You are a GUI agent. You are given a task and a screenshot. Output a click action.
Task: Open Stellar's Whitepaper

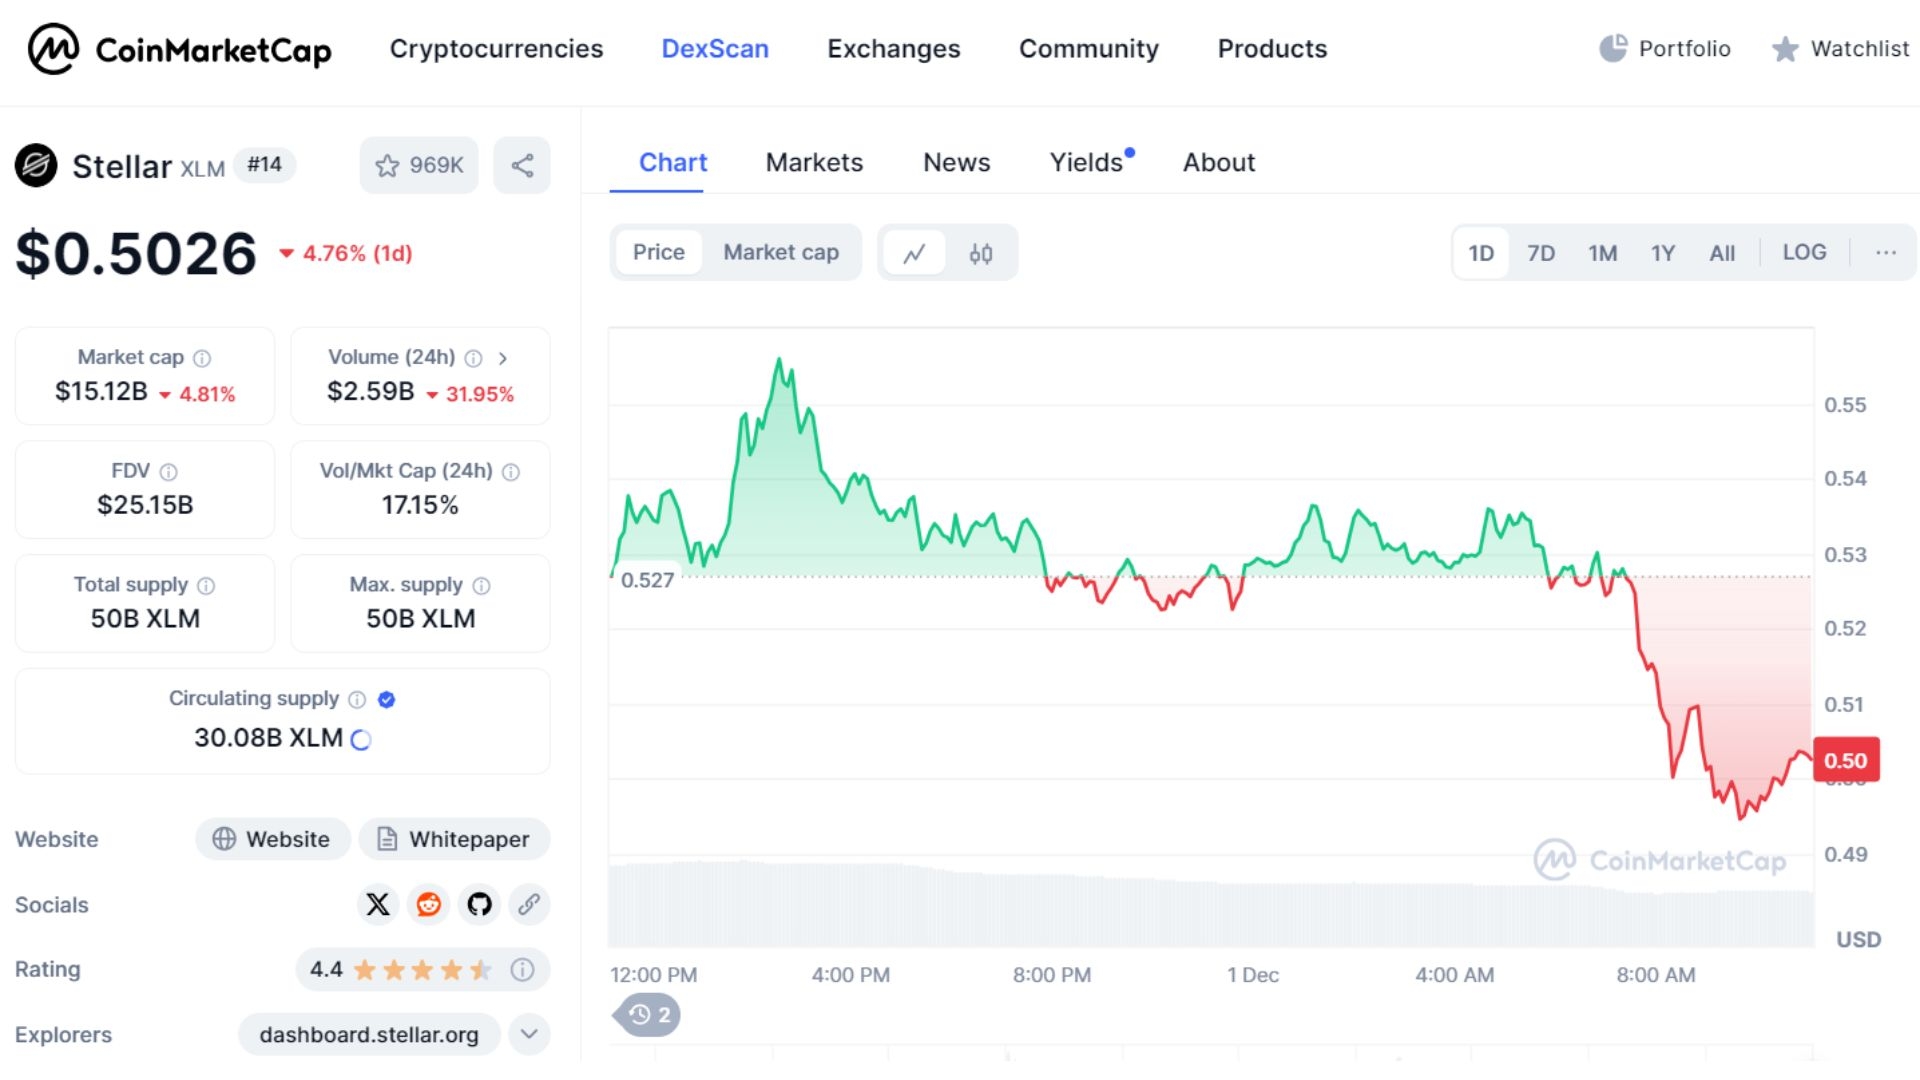click(454, 839)
